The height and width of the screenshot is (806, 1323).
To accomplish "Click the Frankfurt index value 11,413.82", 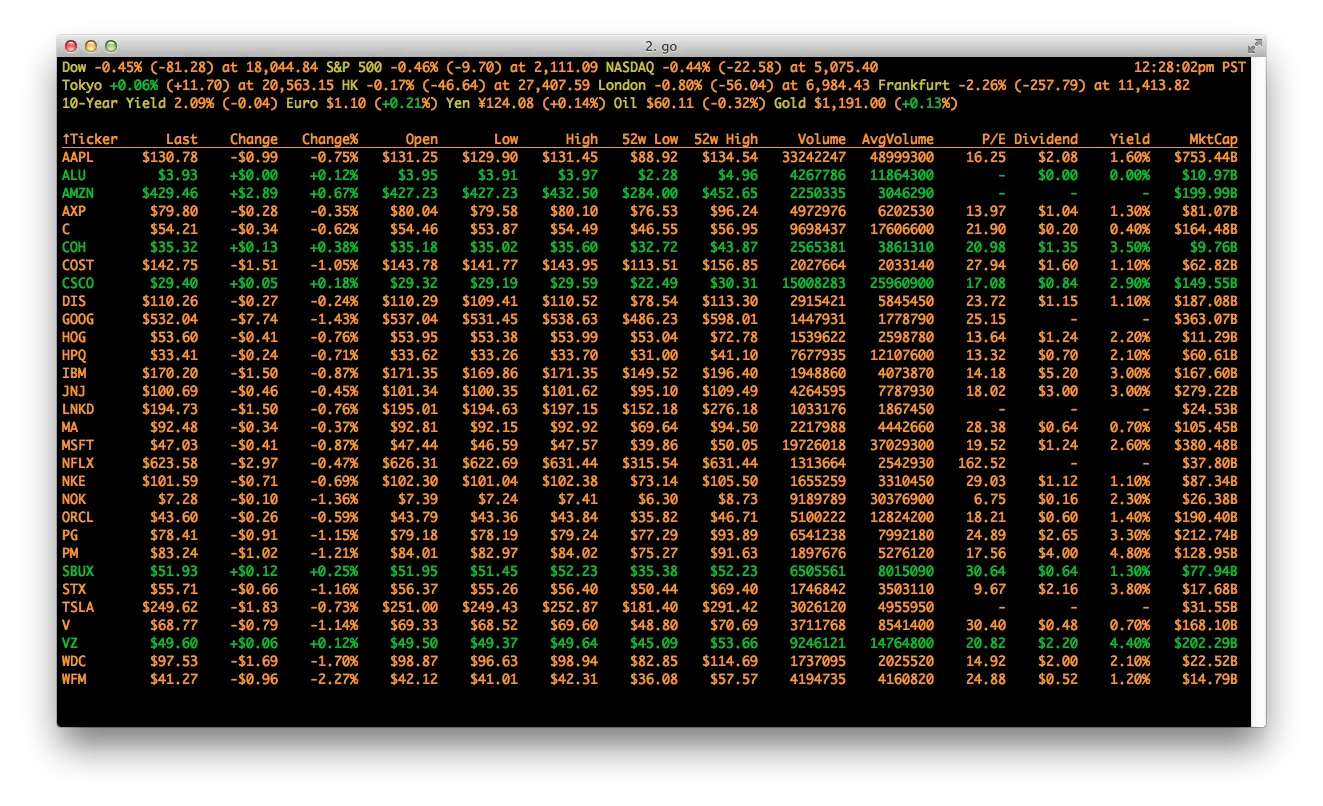I will point(1154,85).
